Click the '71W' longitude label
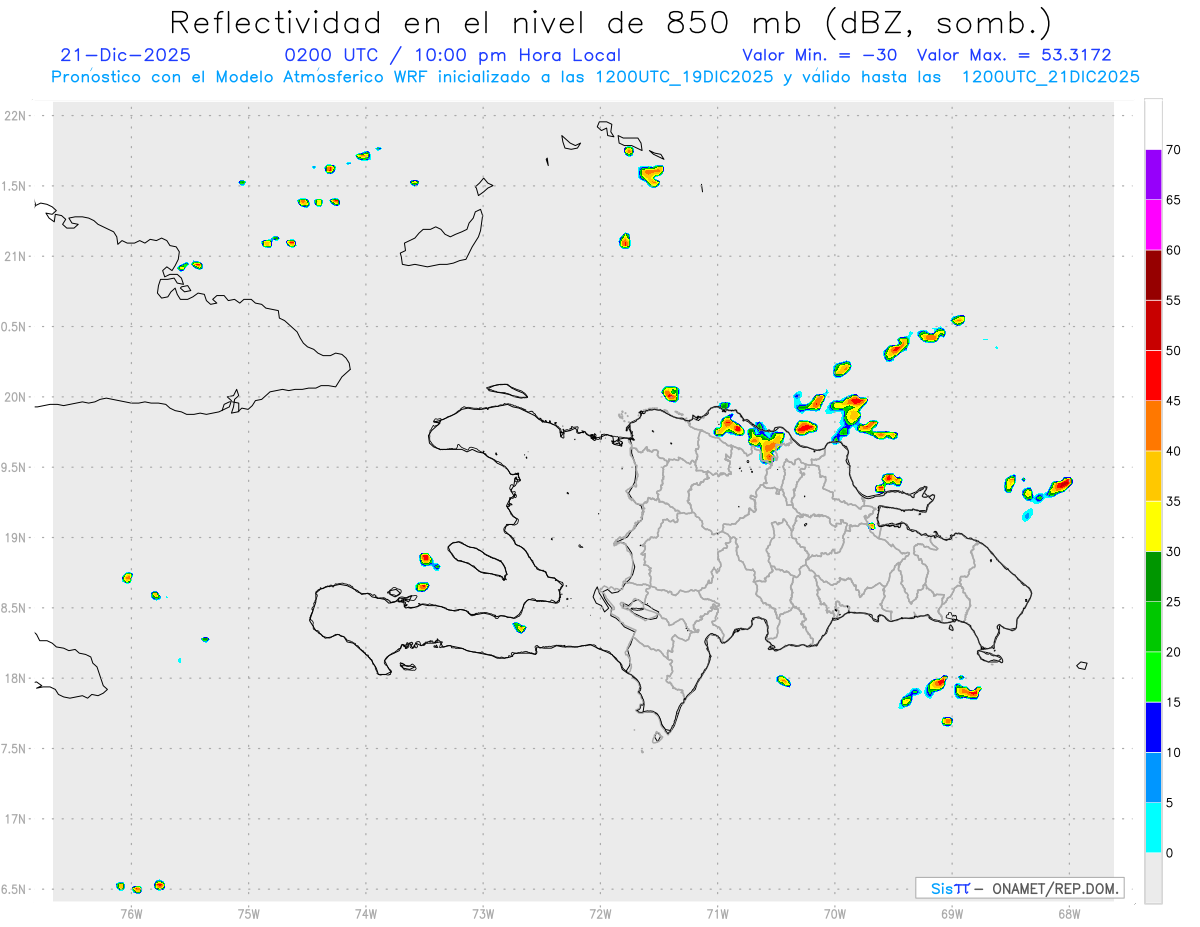The height and width of the screenshot is (927, 1200). point(717,913)
